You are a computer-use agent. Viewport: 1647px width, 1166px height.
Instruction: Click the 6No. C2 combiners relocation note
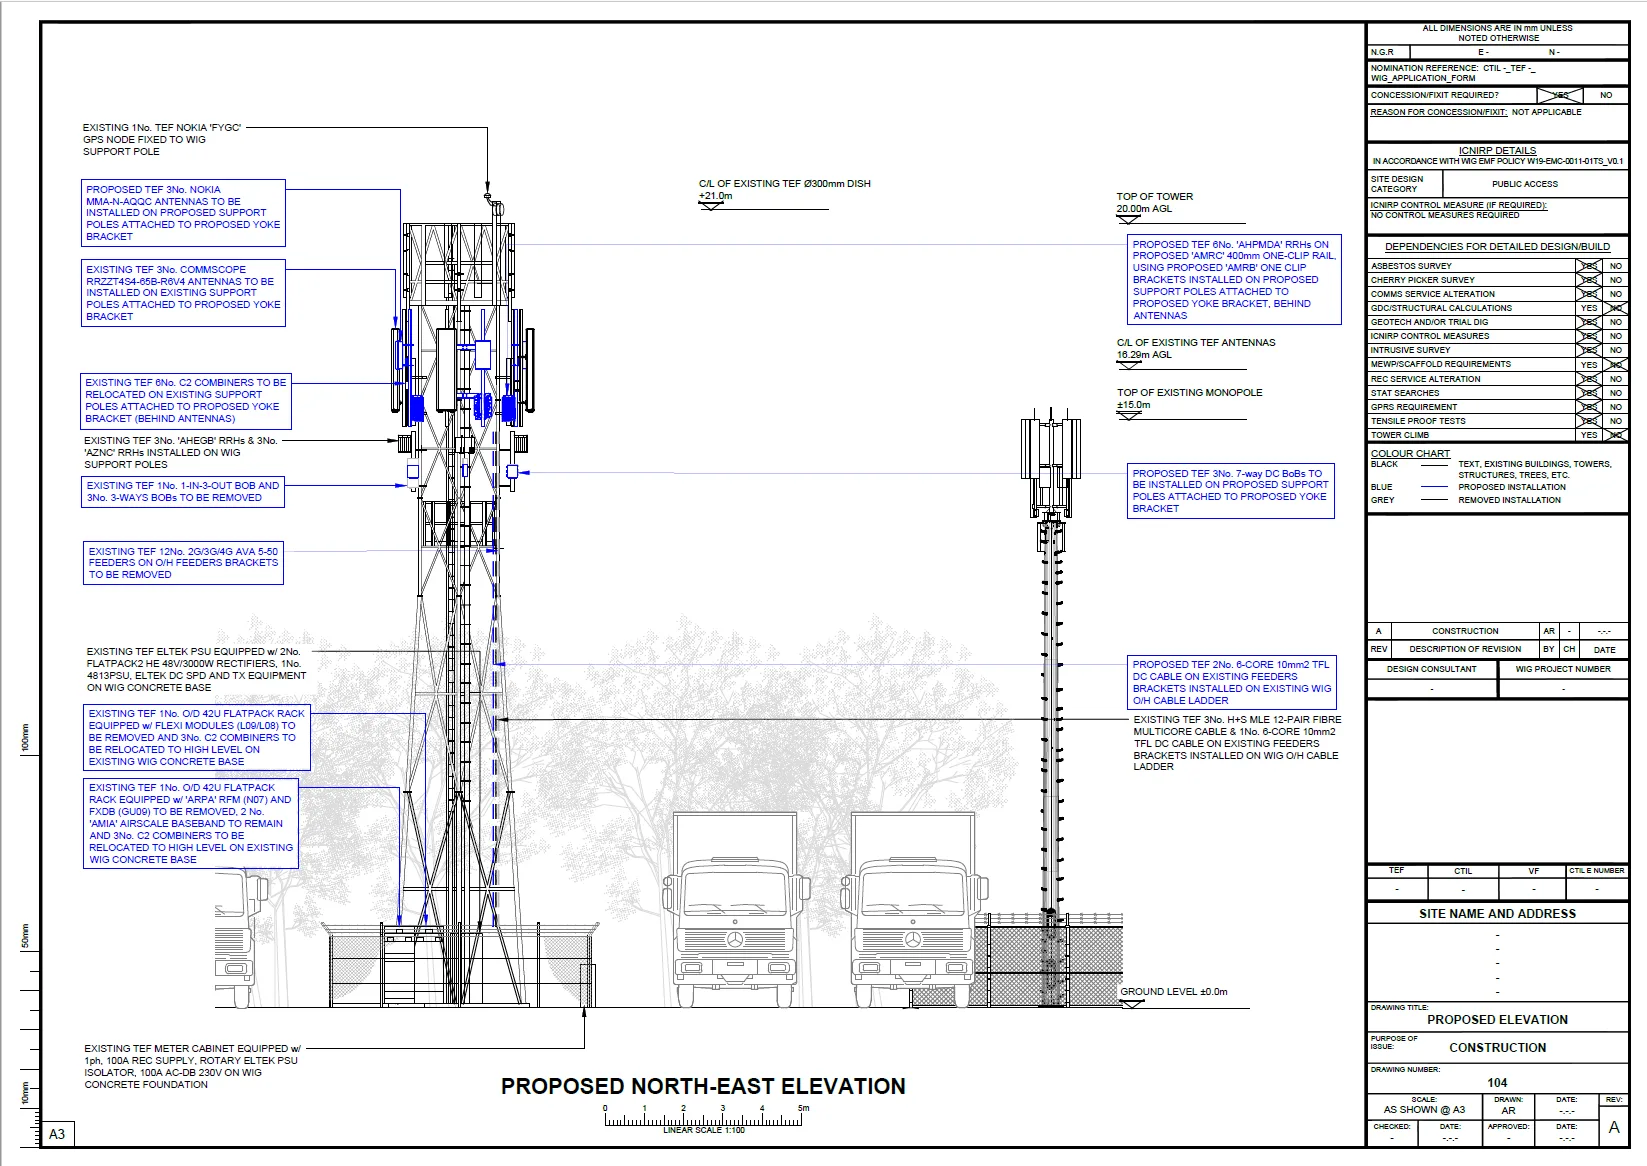[x=185, y=401]
